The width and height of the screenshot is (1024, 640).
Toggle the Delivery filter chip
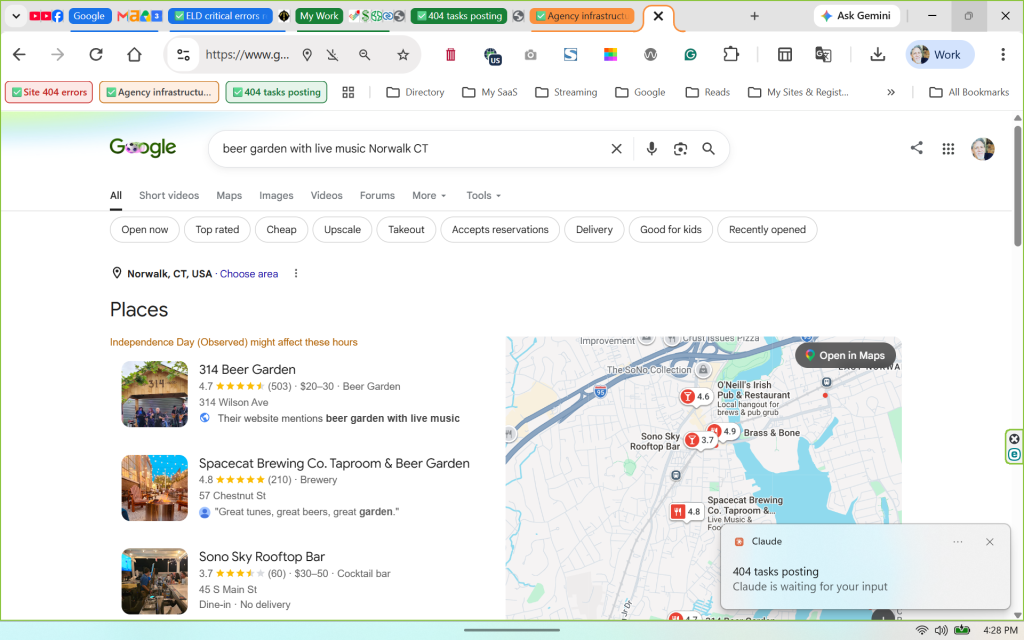(594, 230)
